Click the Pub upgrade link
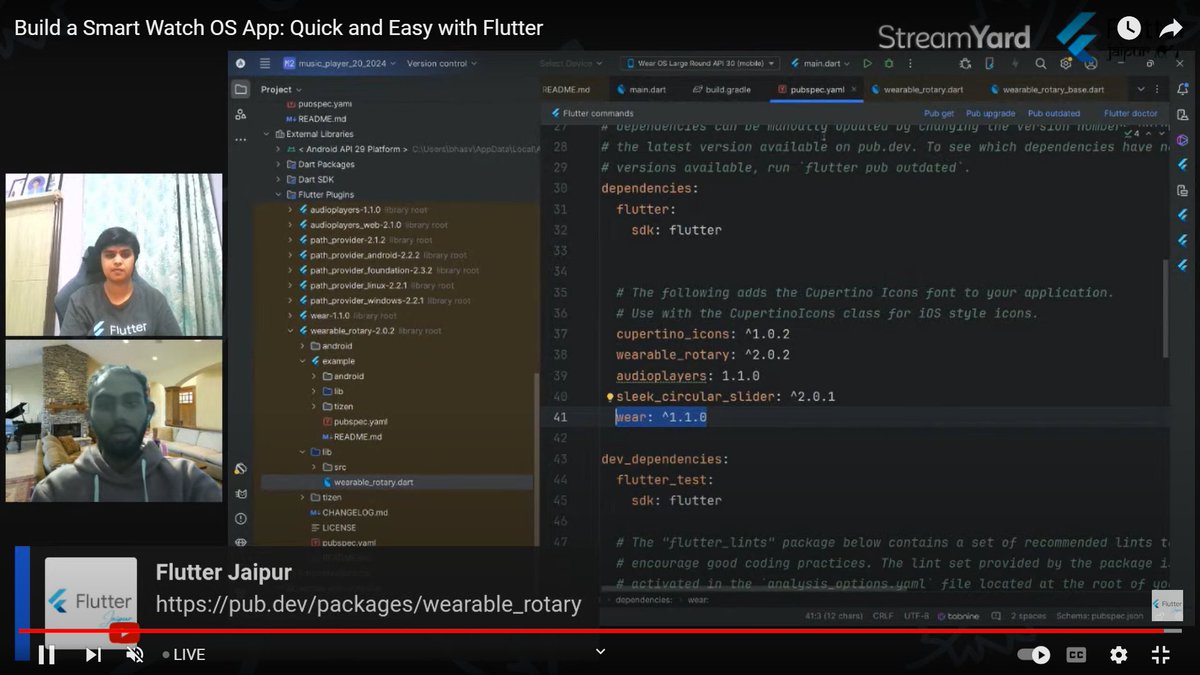 click(x=991, y=113)
